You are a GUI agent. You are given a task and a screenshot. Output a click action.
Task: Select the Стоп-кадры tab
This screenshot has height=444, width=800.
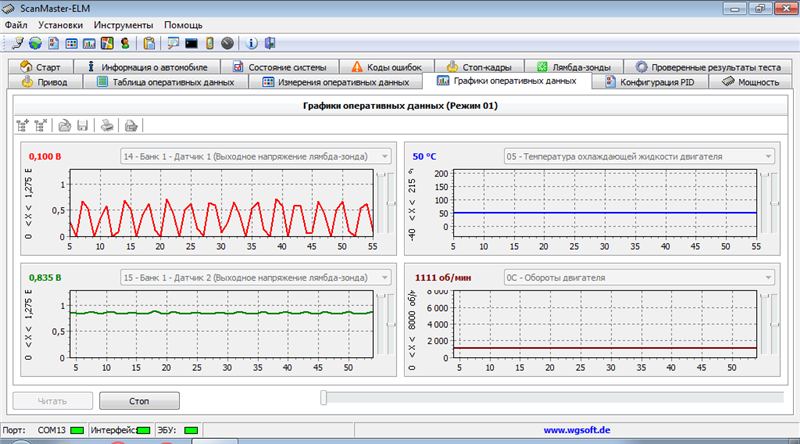tap(480, 67)
